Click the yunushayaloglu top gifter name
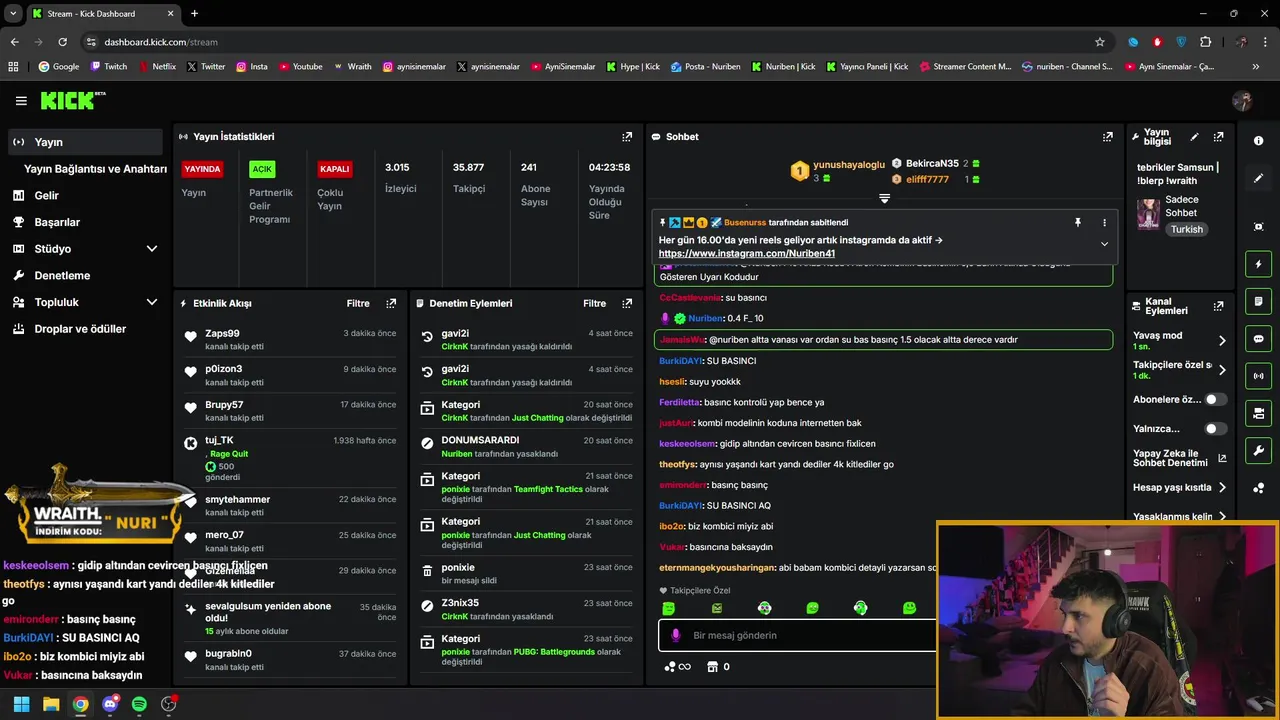 [849, 164]
